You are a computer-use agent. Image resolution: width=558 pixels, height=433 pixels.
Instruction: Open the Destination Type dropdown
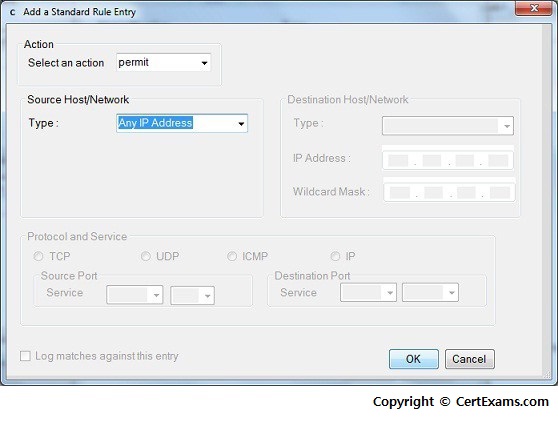point(448,126)
